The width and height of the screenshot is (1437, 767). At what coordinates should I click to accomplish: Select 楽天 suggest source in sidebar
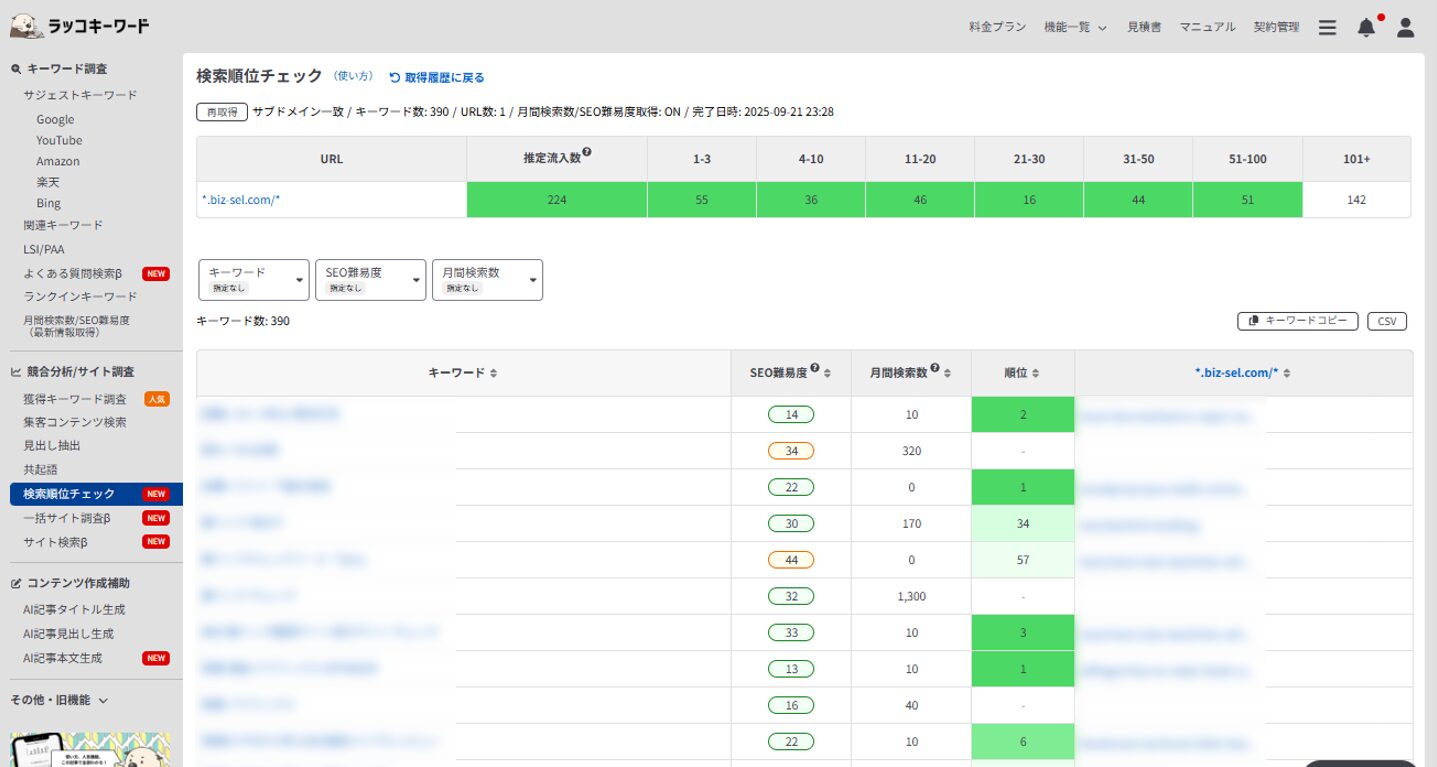48,182
